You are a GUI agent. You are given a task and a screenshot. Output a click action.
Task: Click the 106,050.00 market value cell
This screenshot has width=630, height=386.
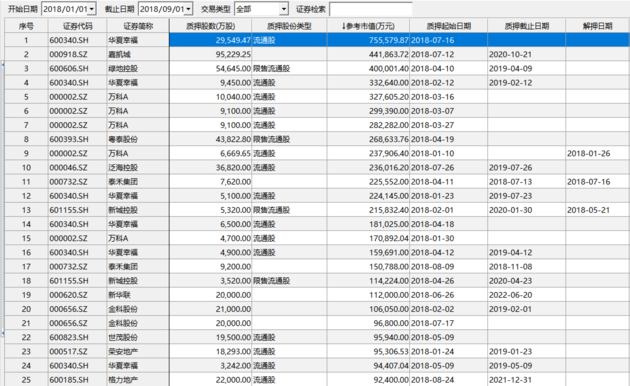368,309
